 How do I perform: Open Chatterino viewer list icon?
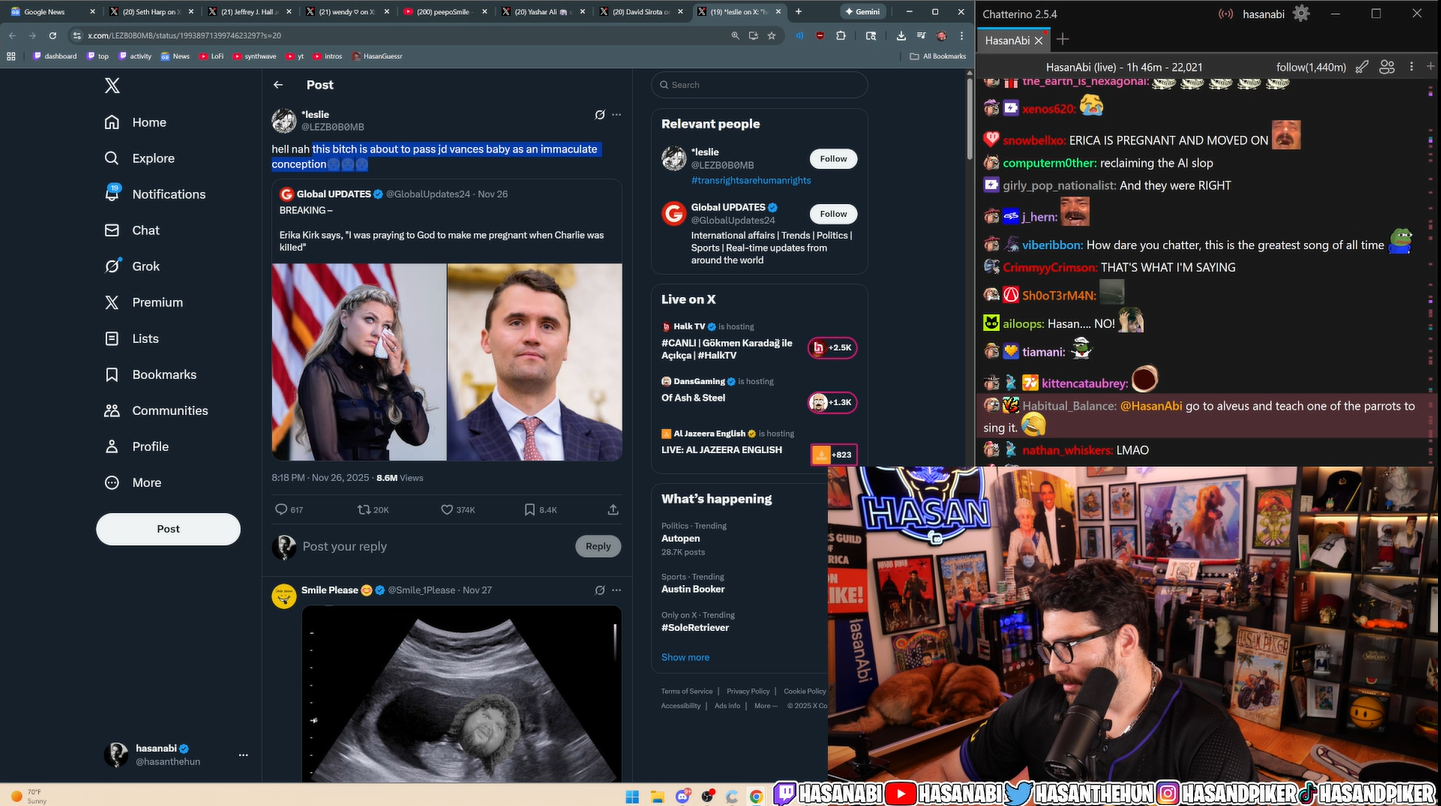tap(1387, 67)
